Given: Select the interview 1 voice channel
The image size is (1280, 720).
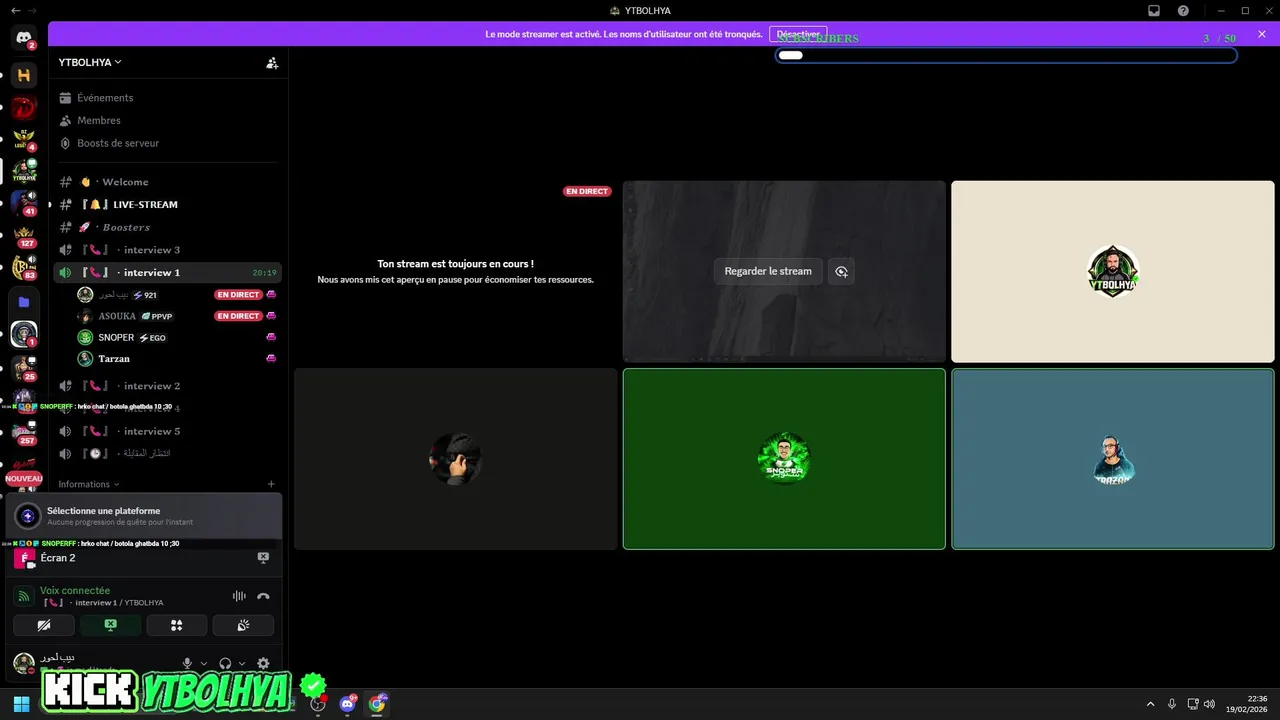Looking at the screenshot, I should [x=166, y=272].
